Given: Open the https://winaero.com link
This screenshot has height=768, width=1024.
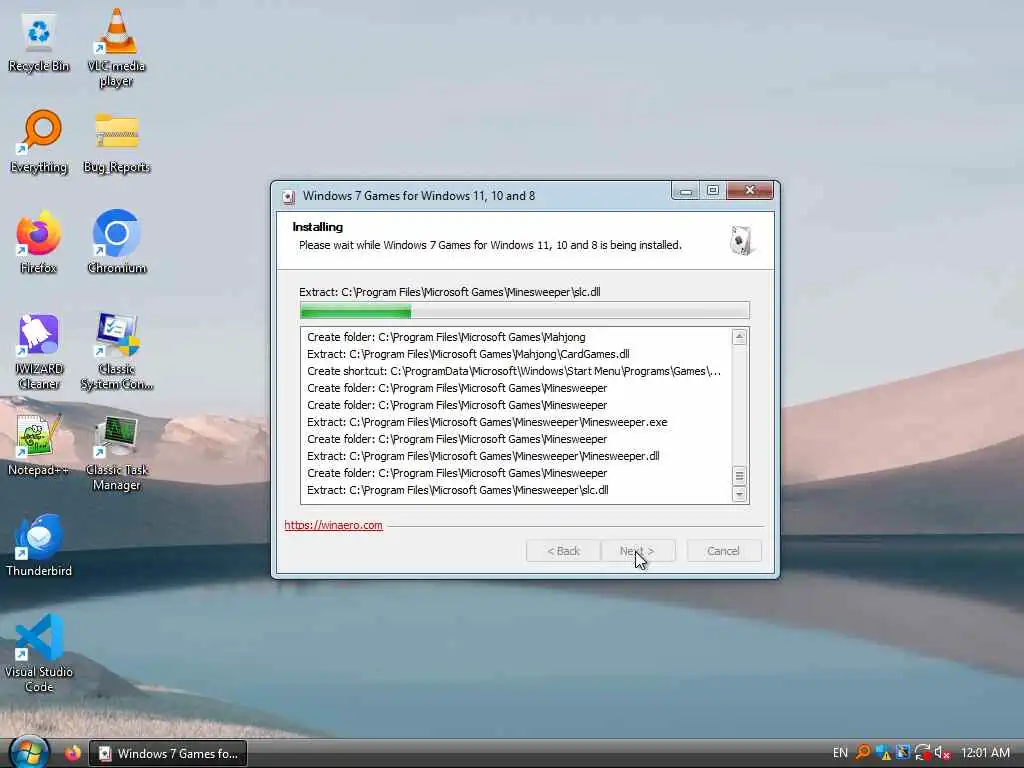Looking at the screenshot, I should [333, 525].
